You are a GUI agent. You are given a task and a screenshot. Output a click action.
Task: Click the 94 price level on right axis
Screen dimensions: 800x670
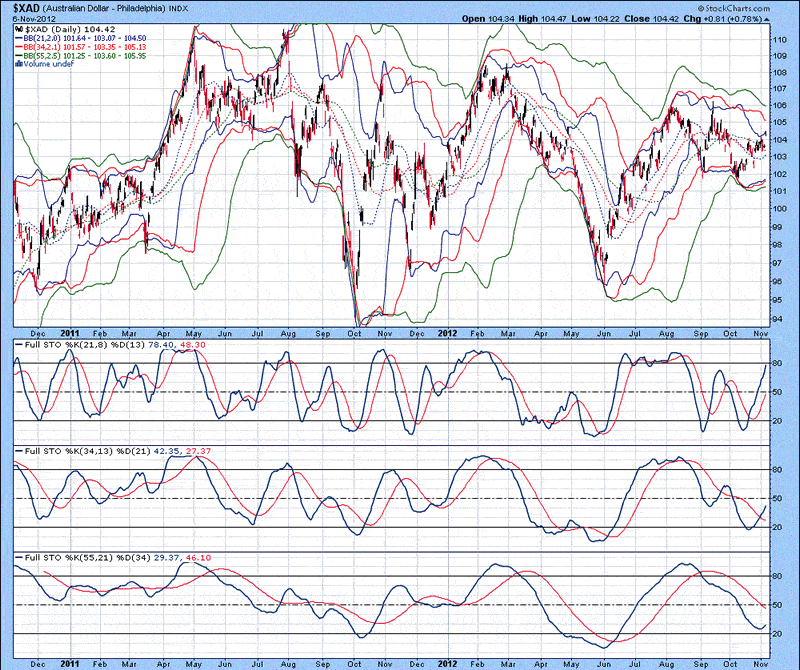777,319
